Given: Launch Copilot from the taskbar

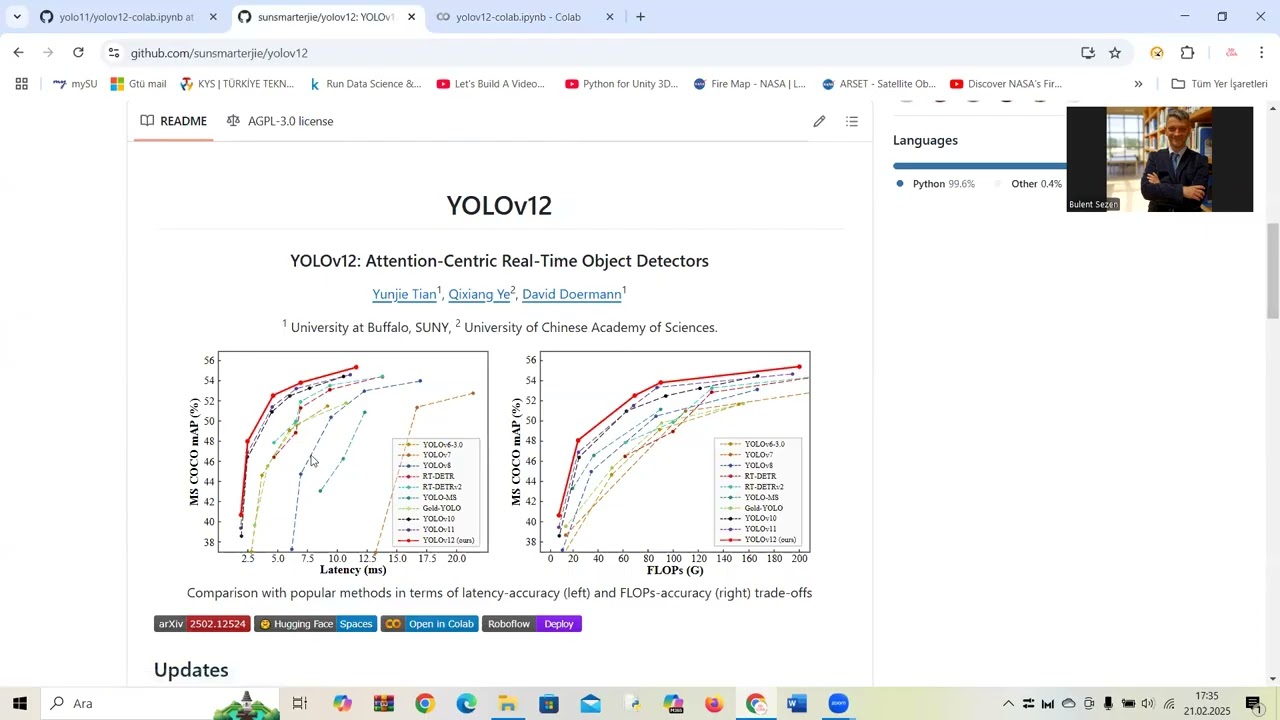Looking at the screenshot, I should (x=343, y=704).
